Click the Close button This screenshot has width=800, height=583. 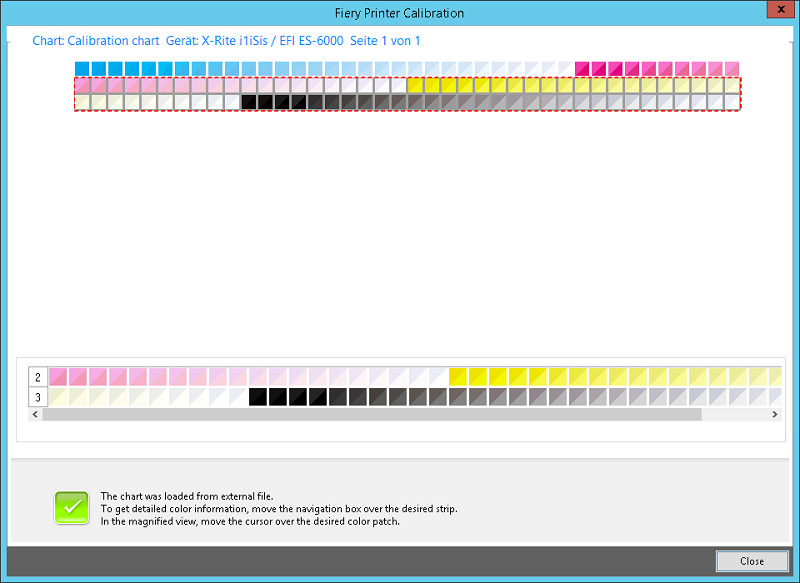coord(753,561)
